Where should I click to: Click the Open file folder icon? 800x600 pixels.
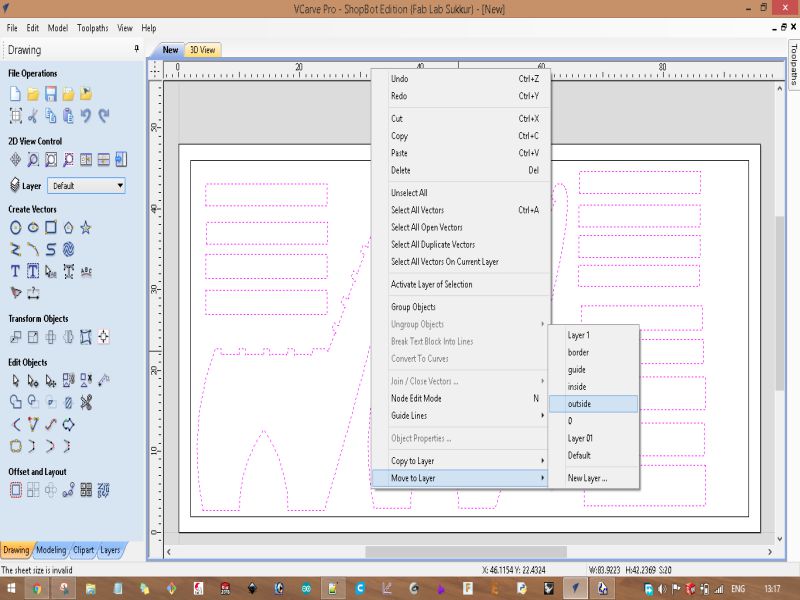pyautogui.click(x=33, y=94)
